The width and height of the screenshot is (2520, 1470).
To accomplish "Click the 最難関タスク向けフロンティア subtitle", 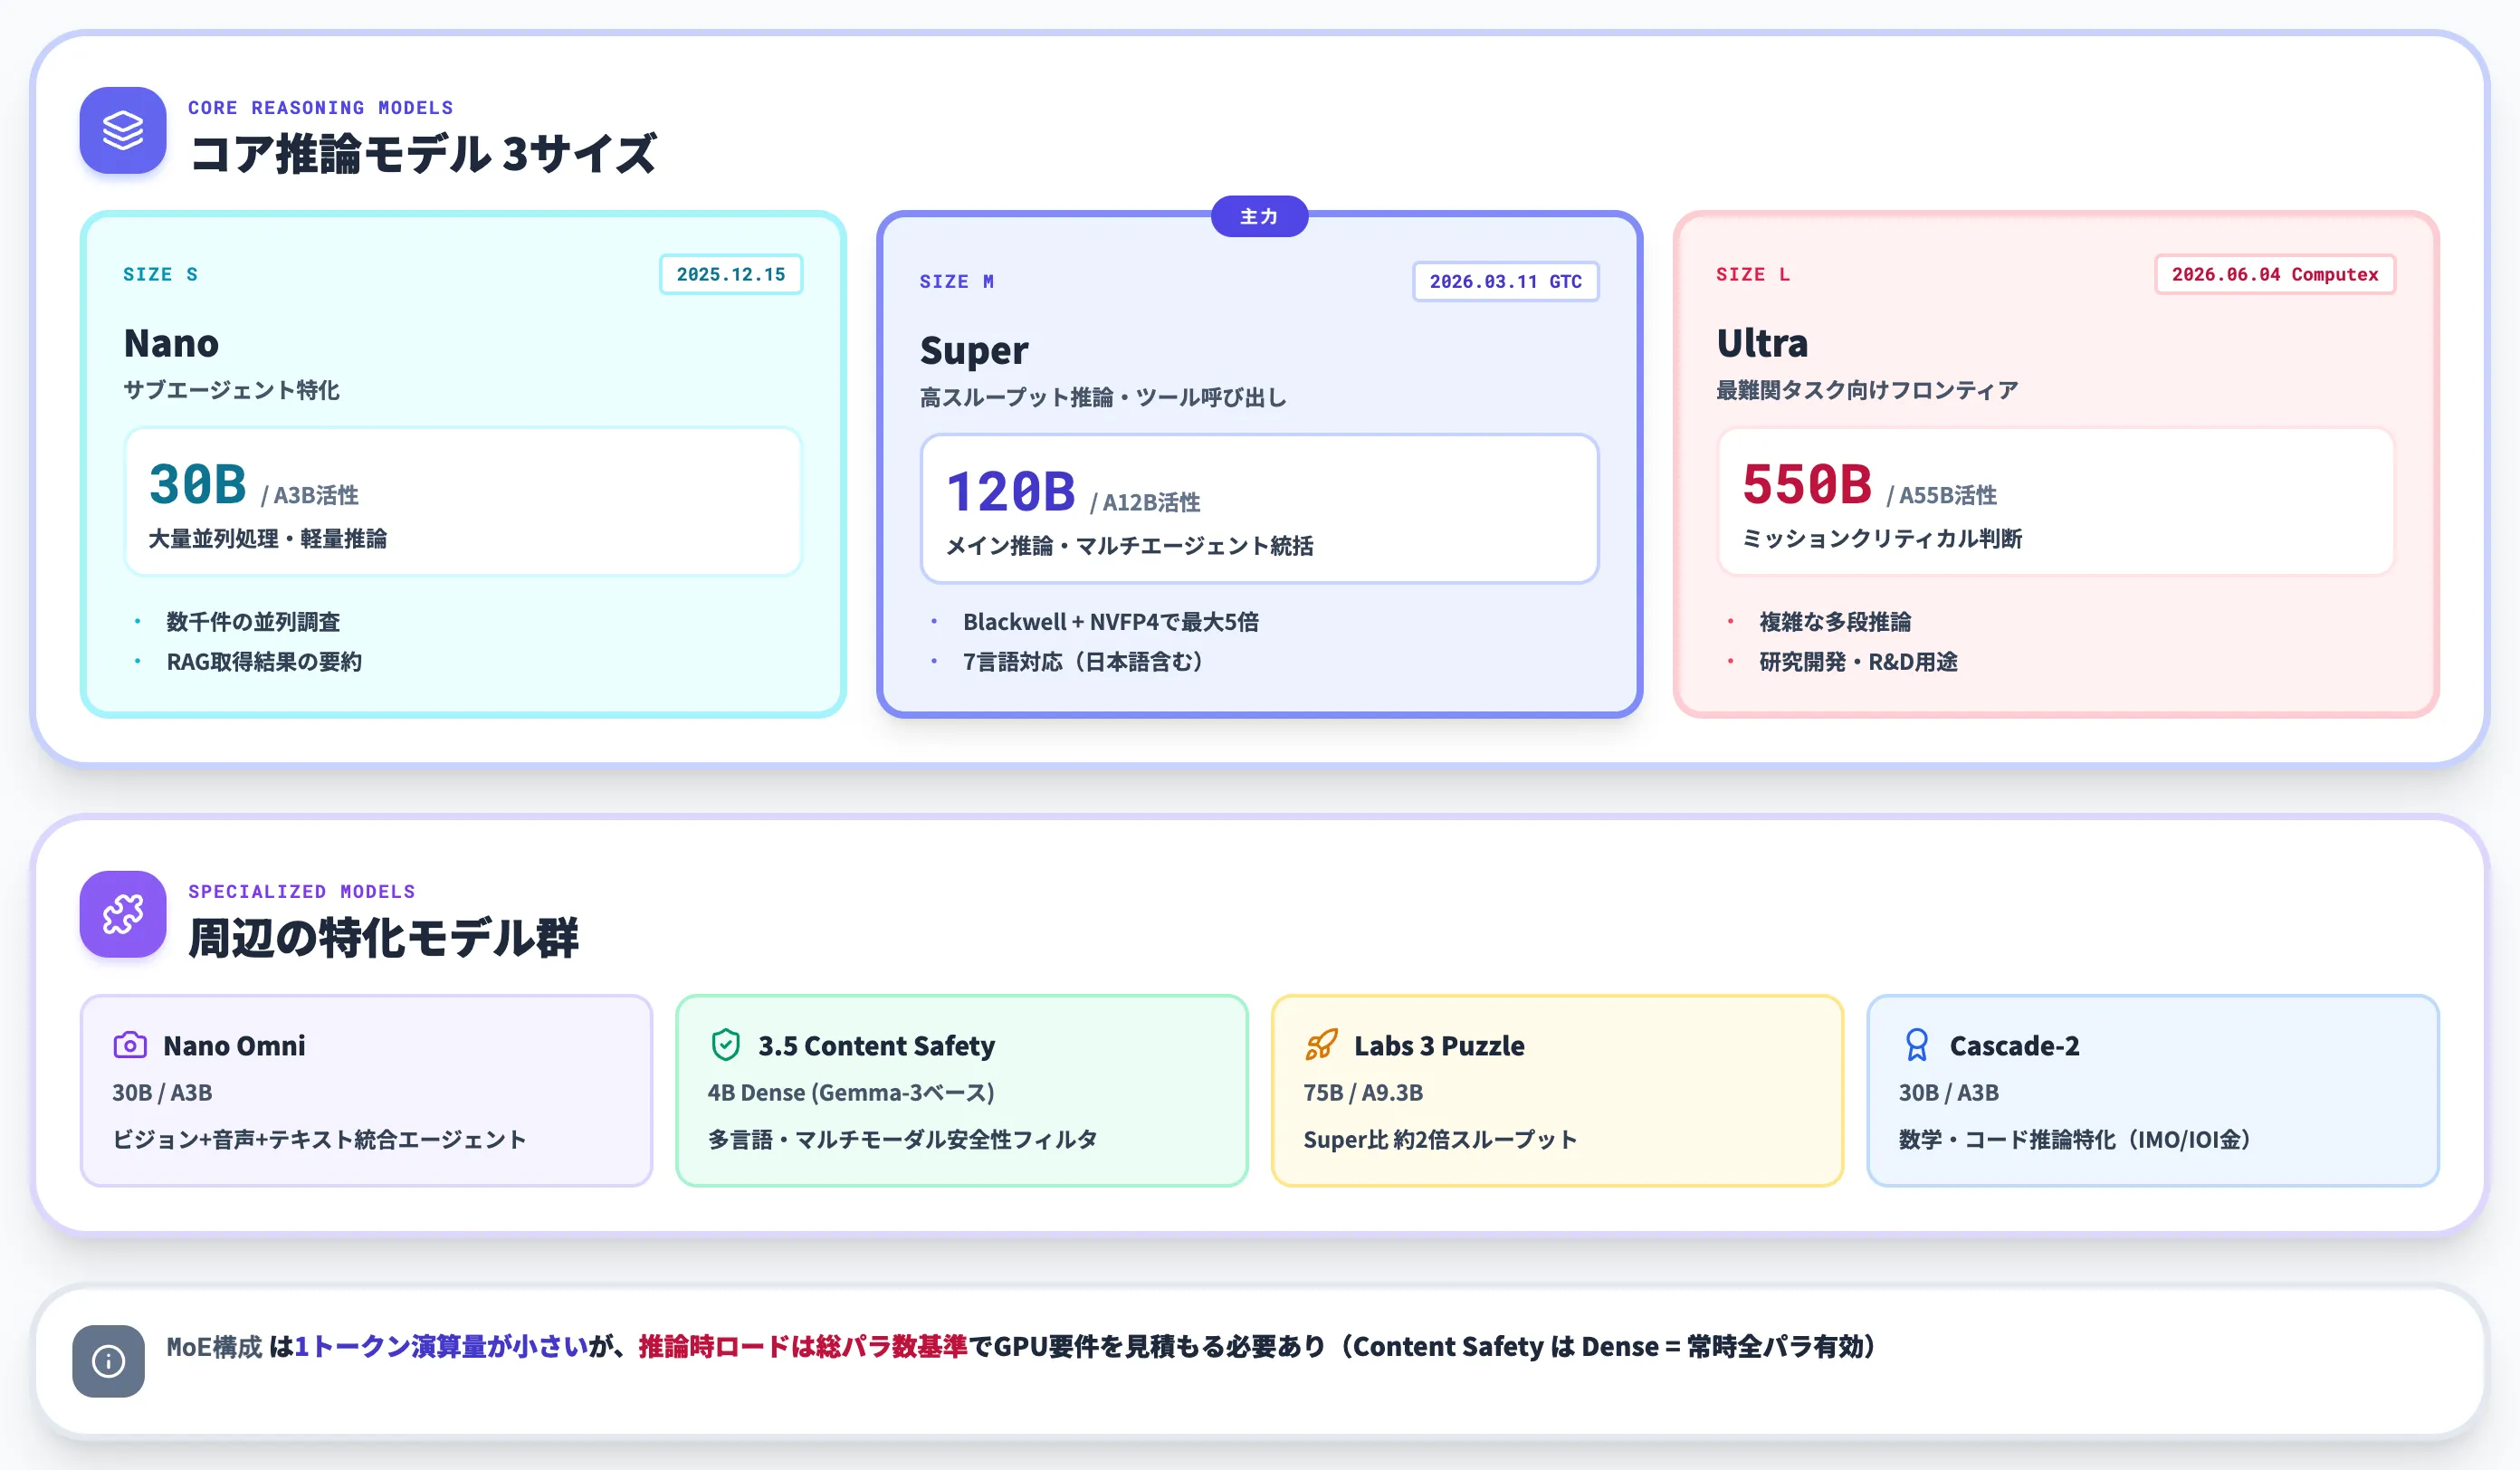I will coord(1867,390).
